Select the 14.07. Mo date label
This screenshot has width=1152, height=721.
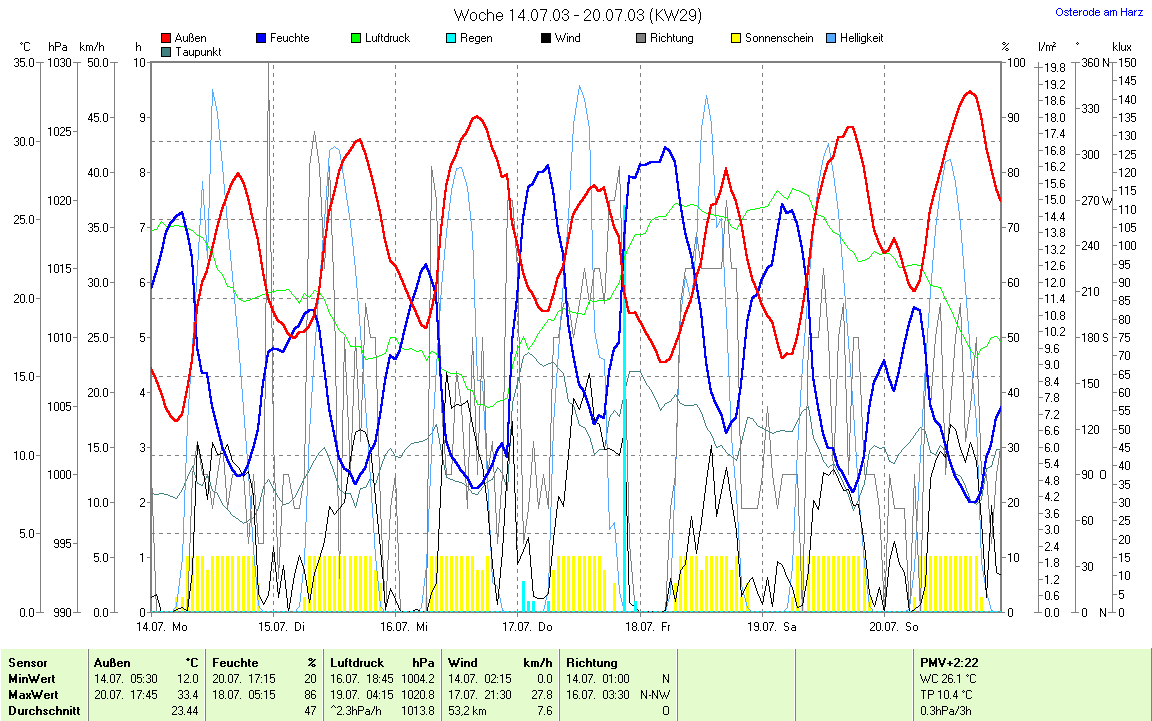click(161, 627)
